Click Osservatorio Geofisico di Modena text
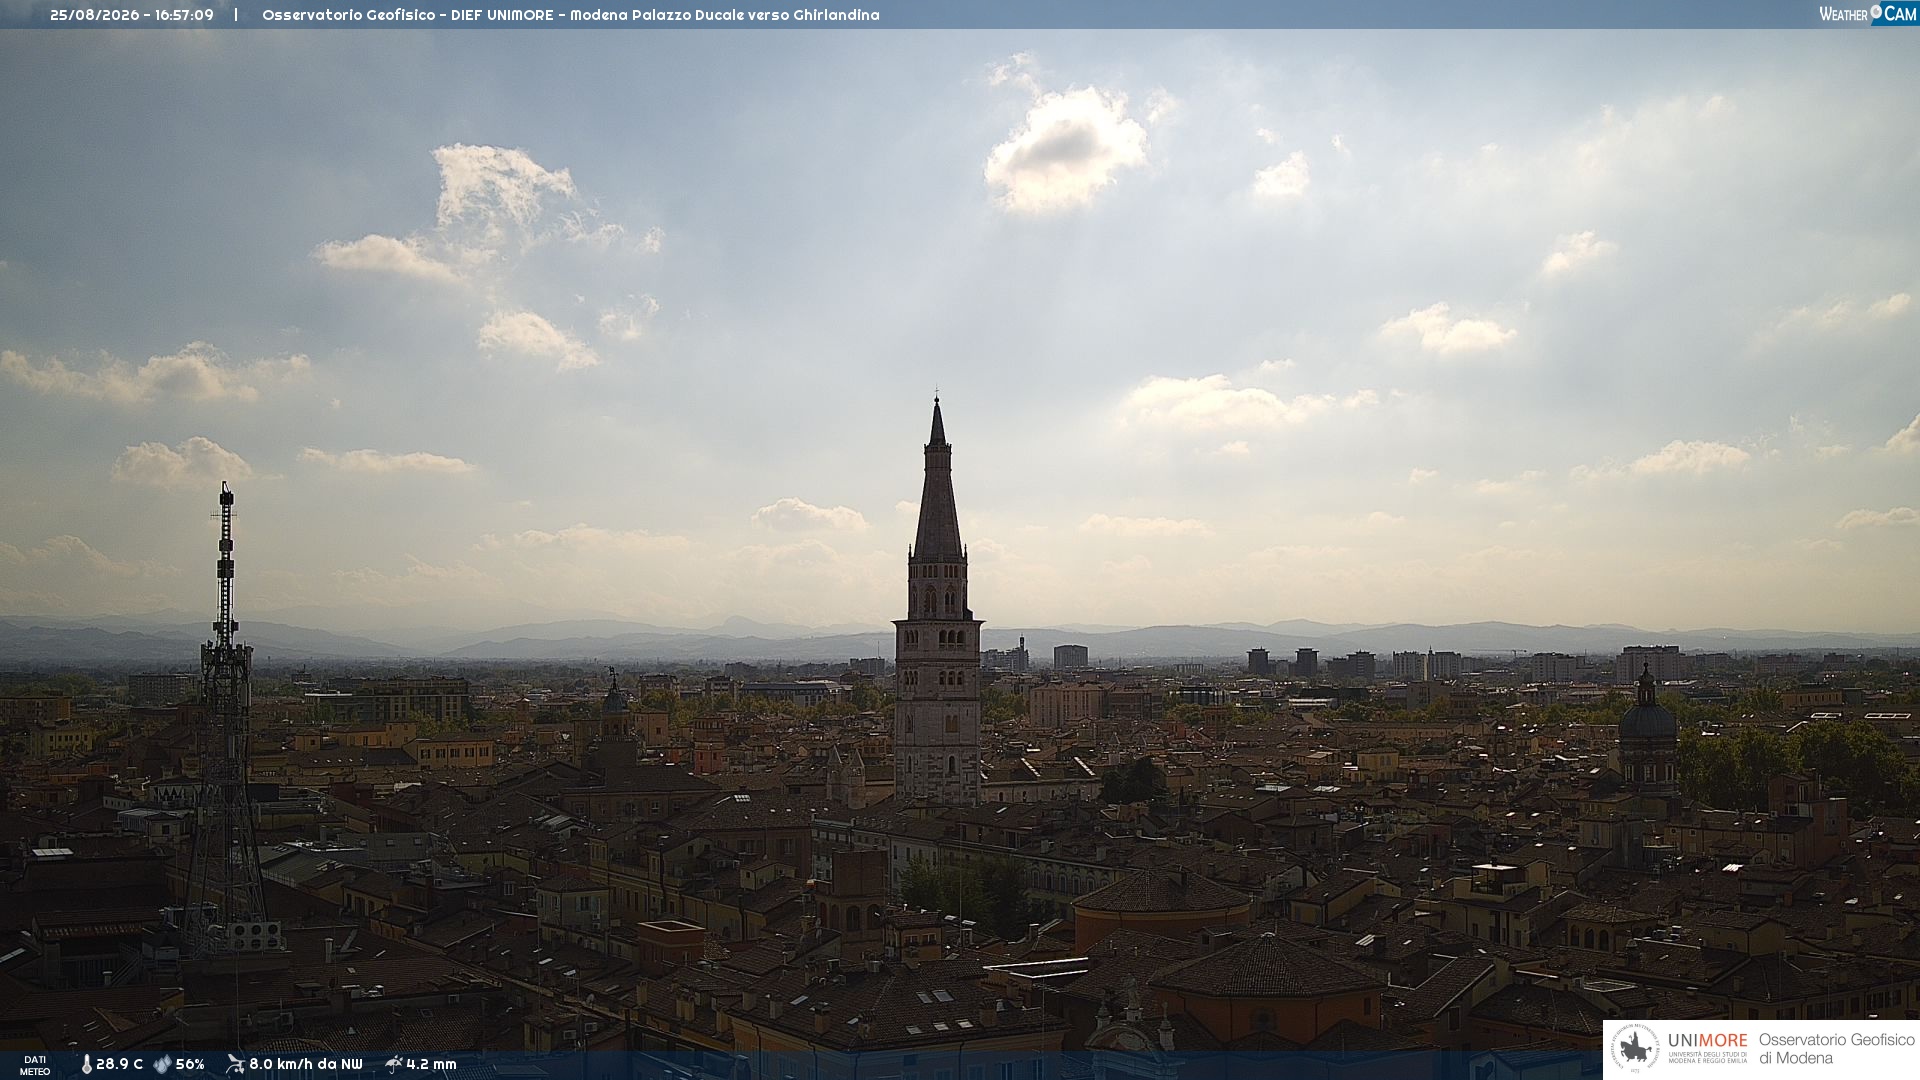This screenshot has width=1920, height=1080. pos(1836,1049)
